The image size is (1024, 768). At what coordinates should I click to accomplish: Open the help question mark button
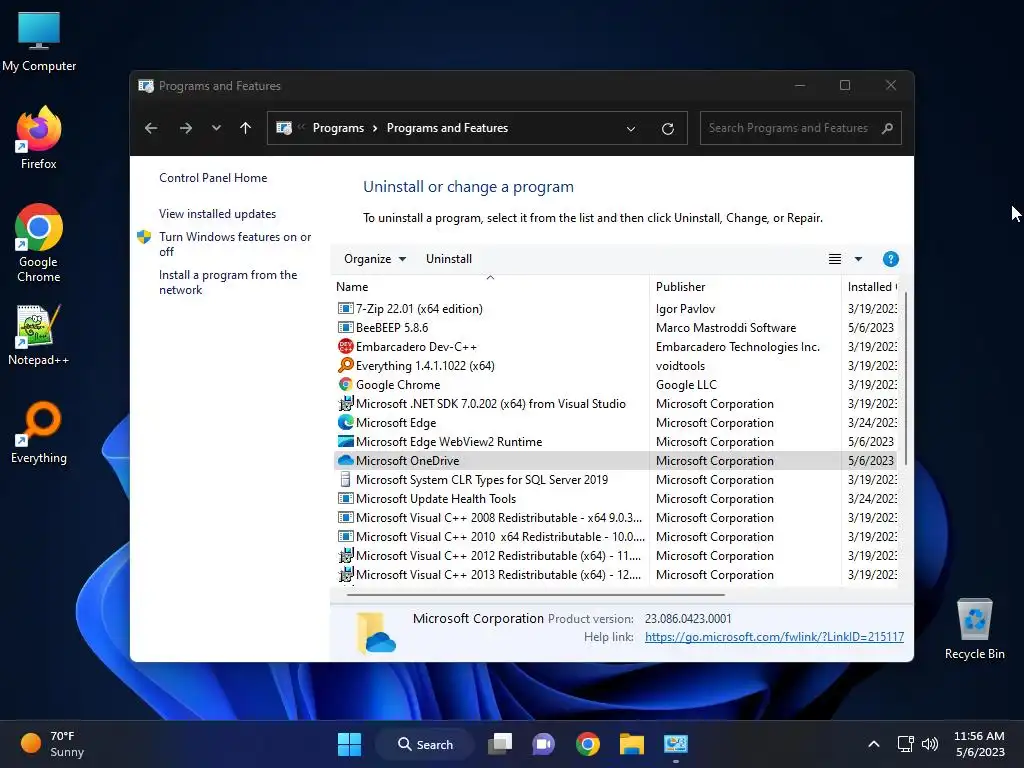(x=890, y=259)
